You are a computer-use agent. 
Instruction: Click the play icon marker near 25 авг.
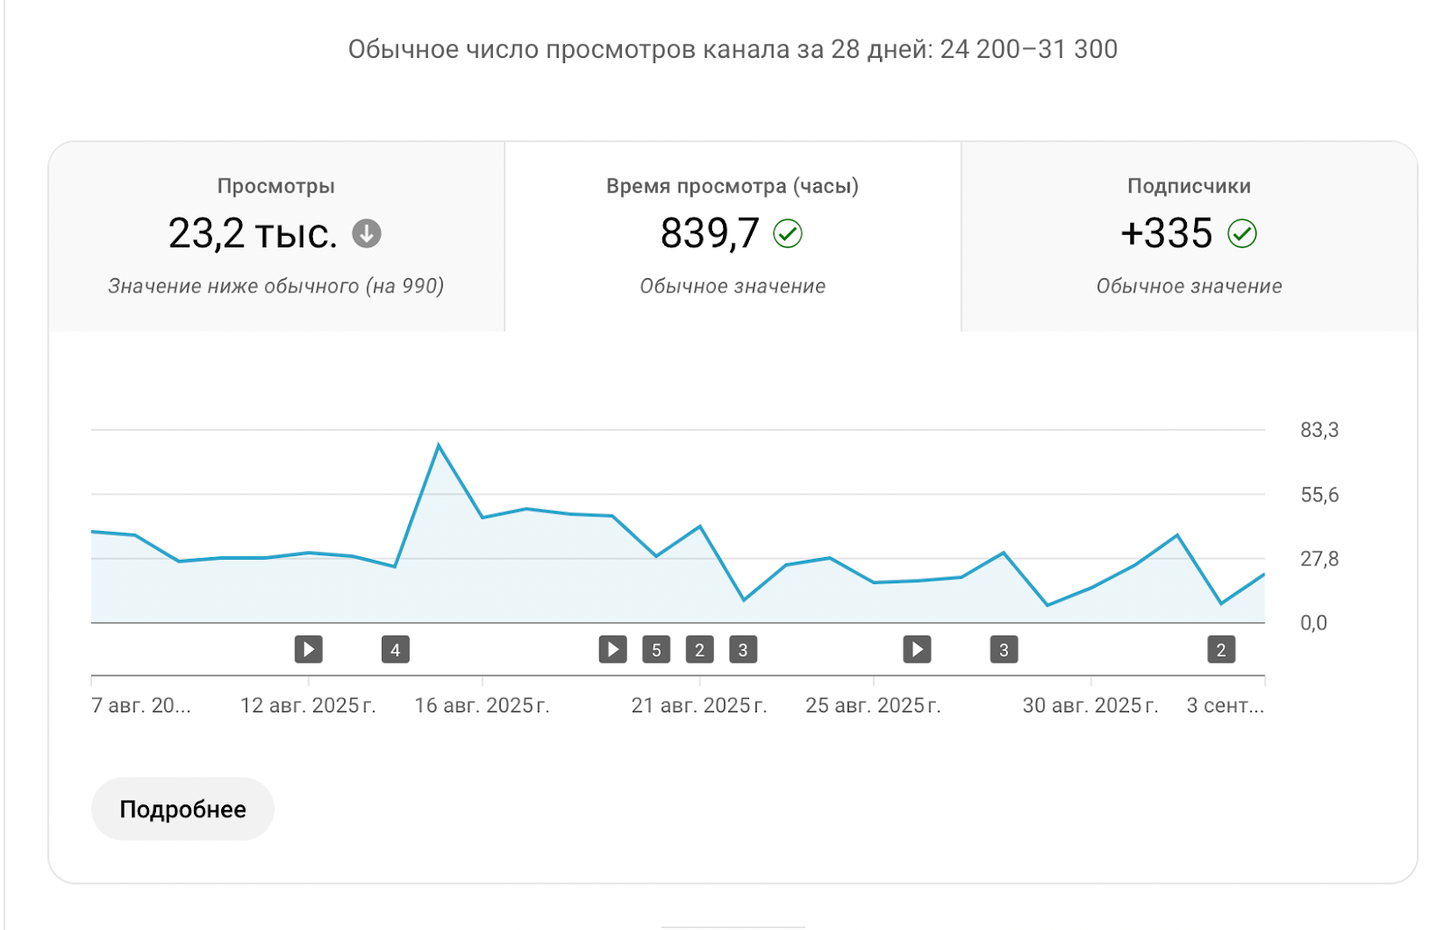click(917, 649)
